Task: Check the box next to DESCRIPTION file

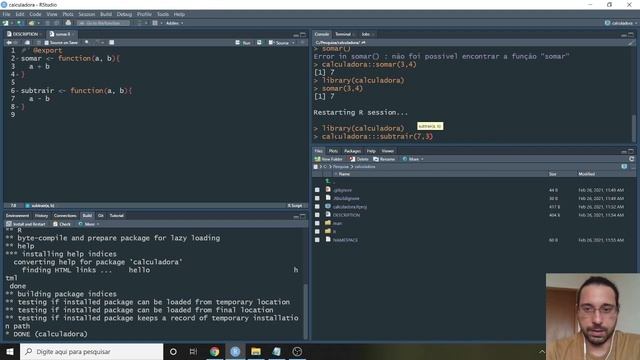Action: (x=317, y=215)
